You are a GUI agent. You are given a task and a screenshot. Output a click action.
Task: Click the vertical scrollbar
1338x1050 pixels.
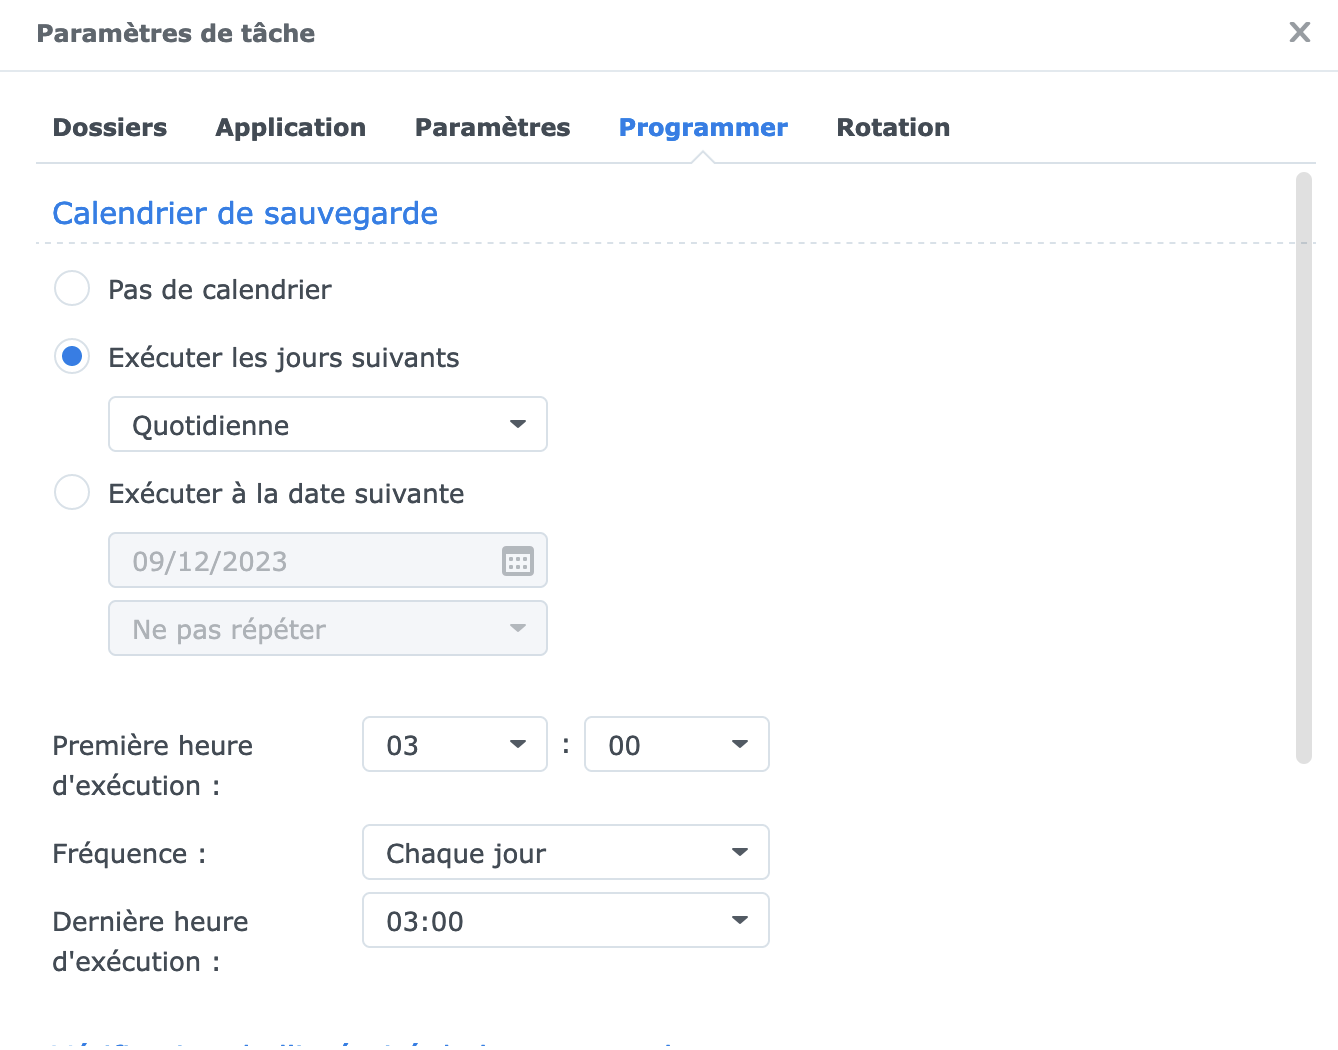coord(1303,468)
